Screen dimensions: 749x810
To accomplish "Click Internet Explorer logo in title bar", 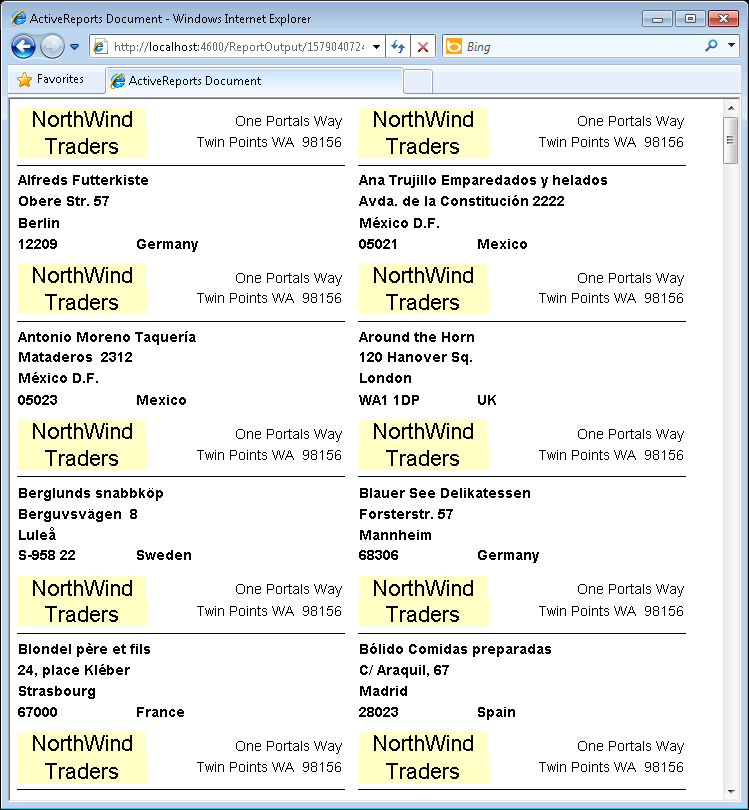I will [19, 19].
